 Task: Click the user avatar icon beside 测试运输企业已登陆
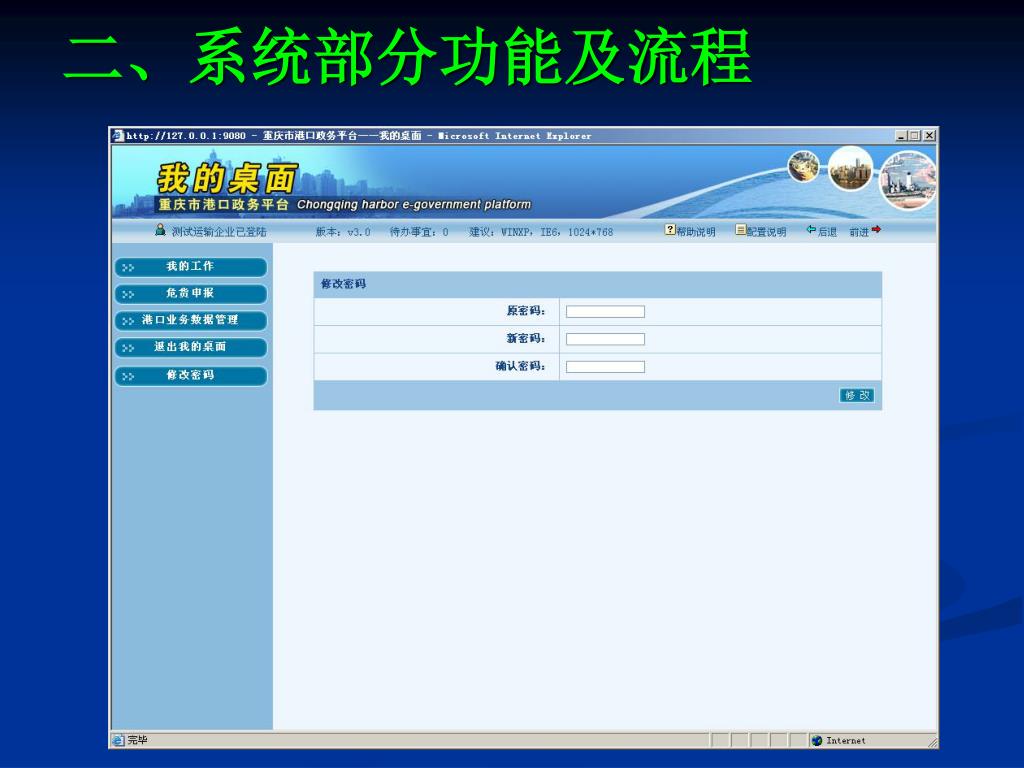(160, 229)
